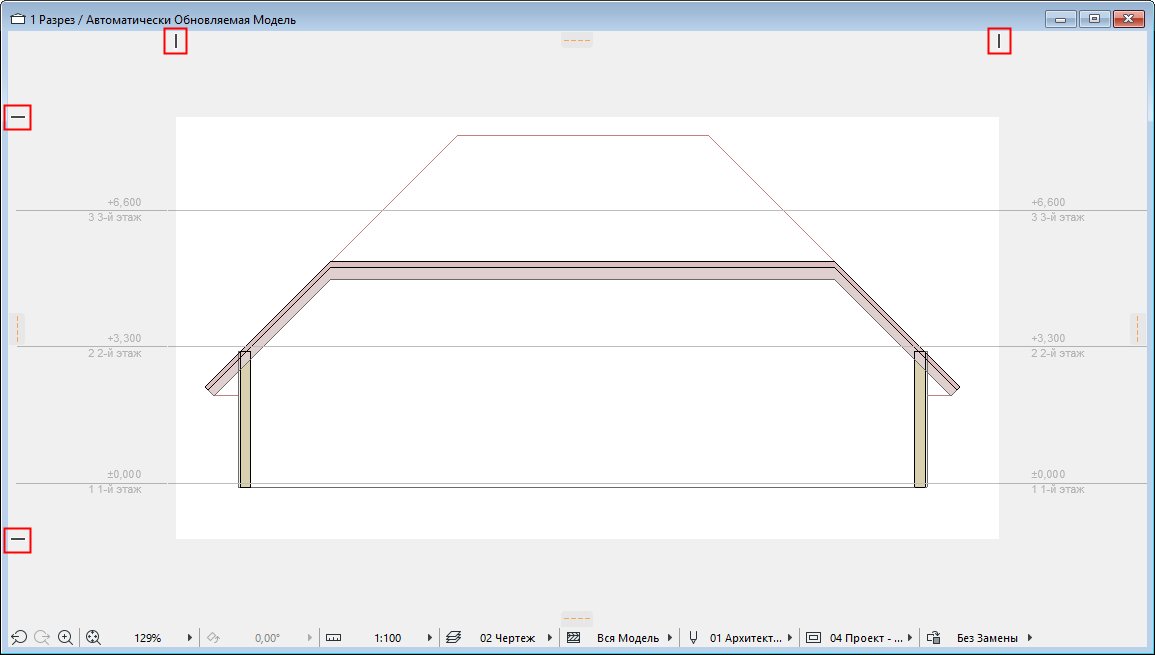Open the arrow after 04 Проект
The height and width of the screenshot is (655, 1155).
pyautogui.click(x=910, y=637)
